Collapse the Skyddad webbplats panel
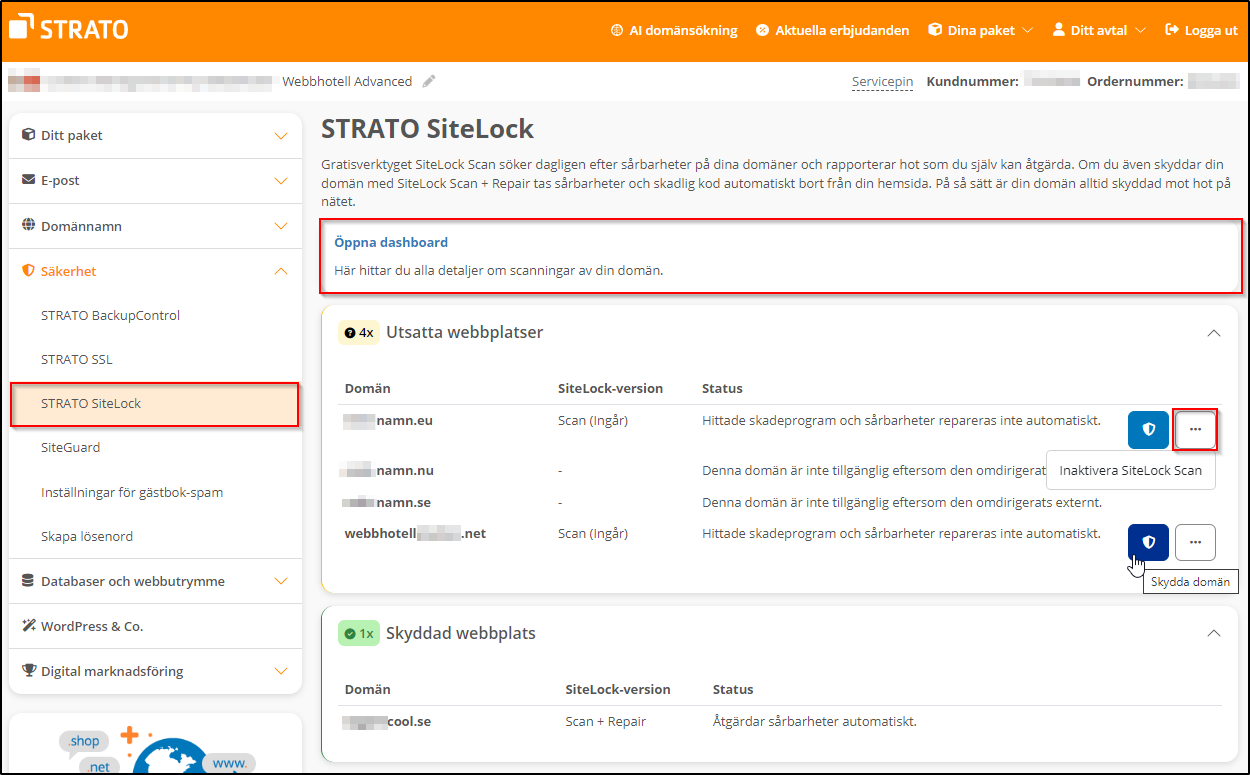 1214,633
